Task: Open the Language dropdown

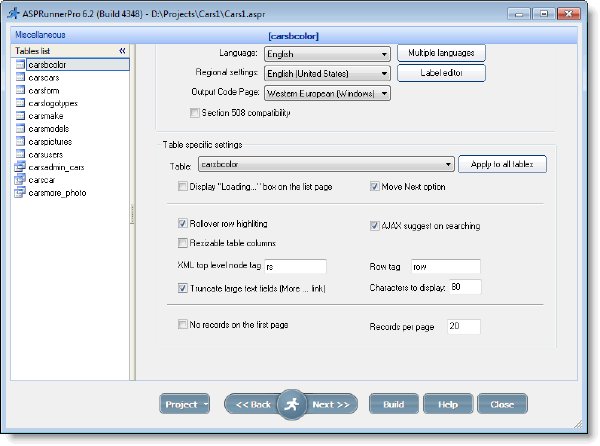Action: pyautogui.click(x=327, y=54)
